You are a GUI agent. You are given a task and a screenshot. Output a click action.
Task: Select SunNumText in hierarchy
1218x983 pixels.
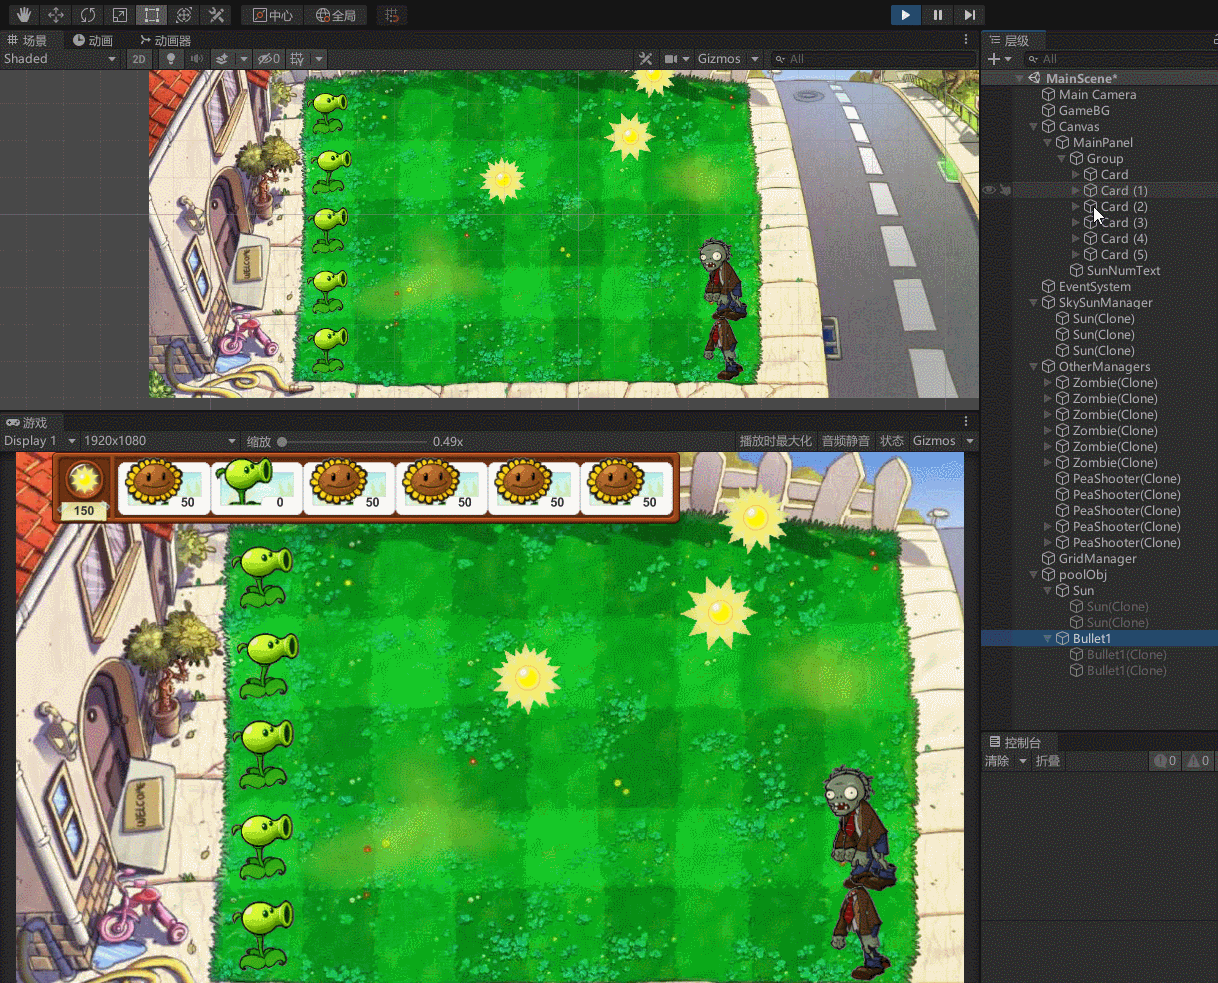coord(1123,270)
